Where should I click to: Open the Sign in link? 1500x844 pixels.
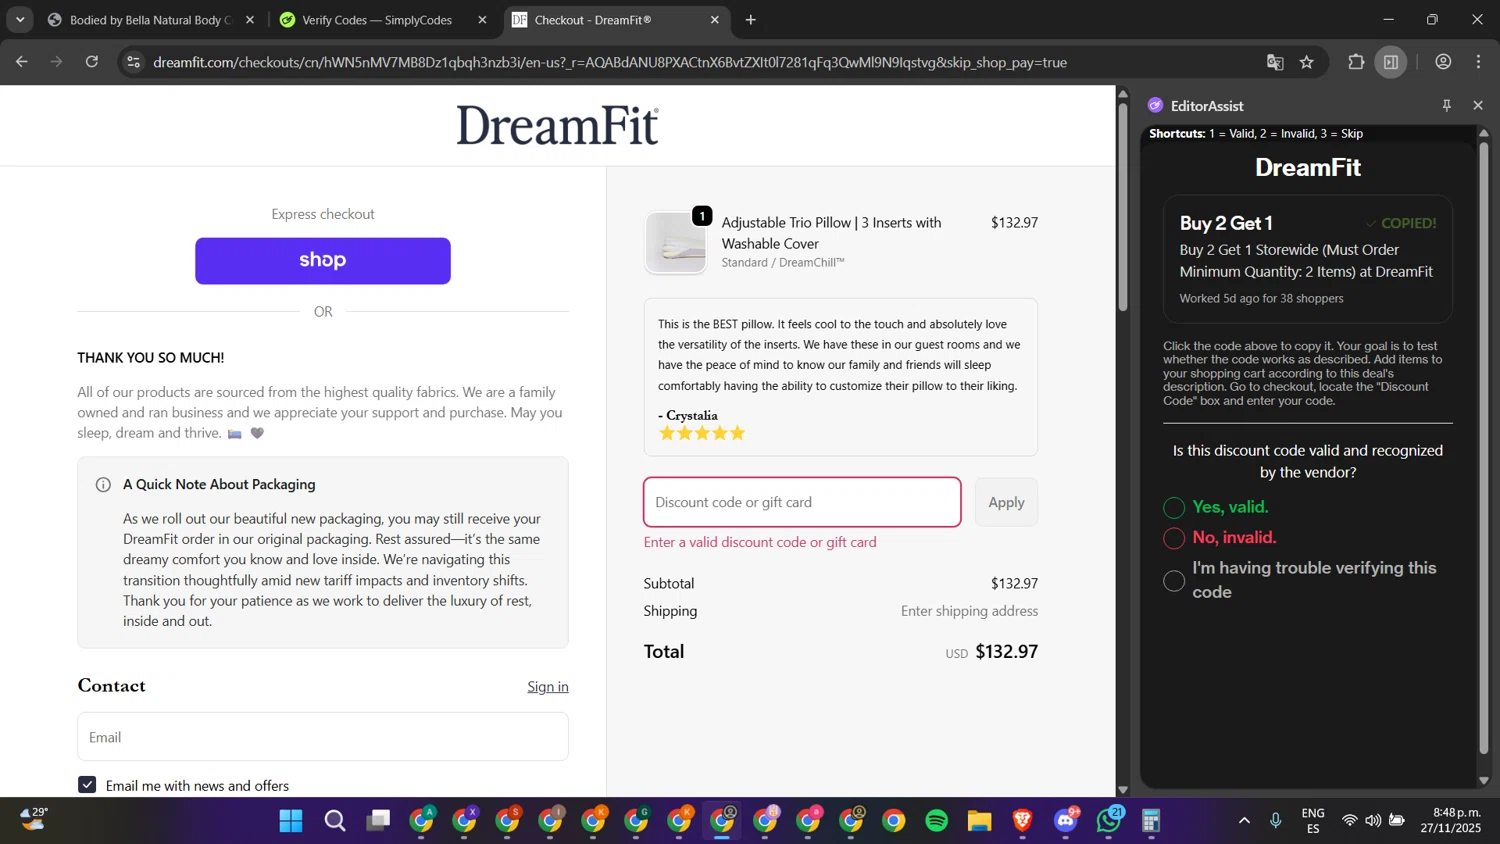[x=548, y=686]
